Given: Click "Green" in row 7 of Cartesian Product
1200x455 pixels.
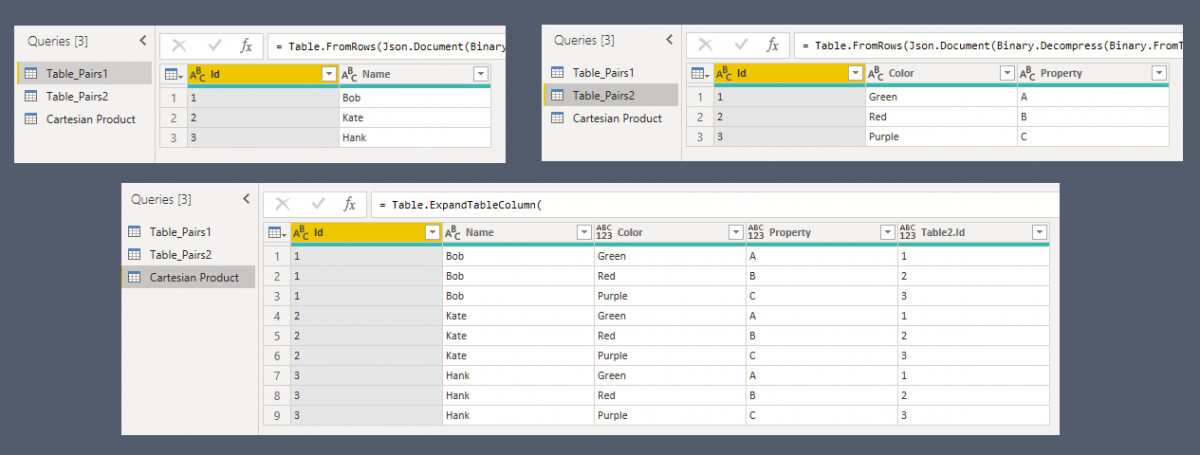Looking at the screenshot, I should [x=670, y=375].
